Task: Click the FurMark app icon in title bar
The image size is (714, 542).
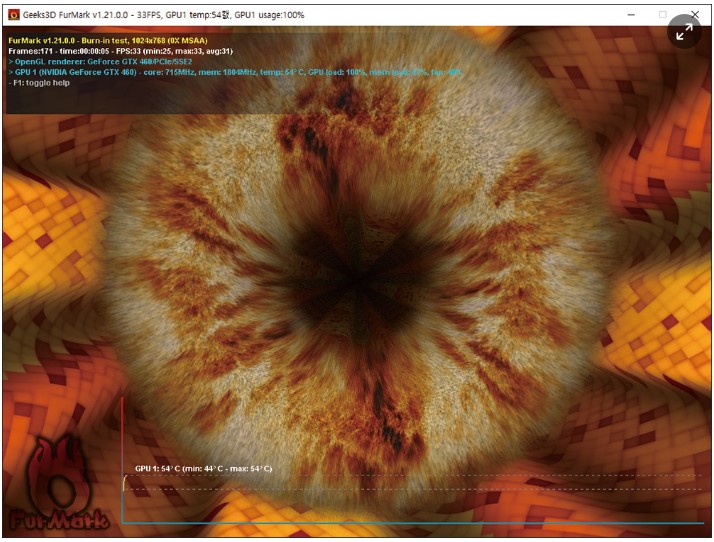Action: [x=14, y=15]
